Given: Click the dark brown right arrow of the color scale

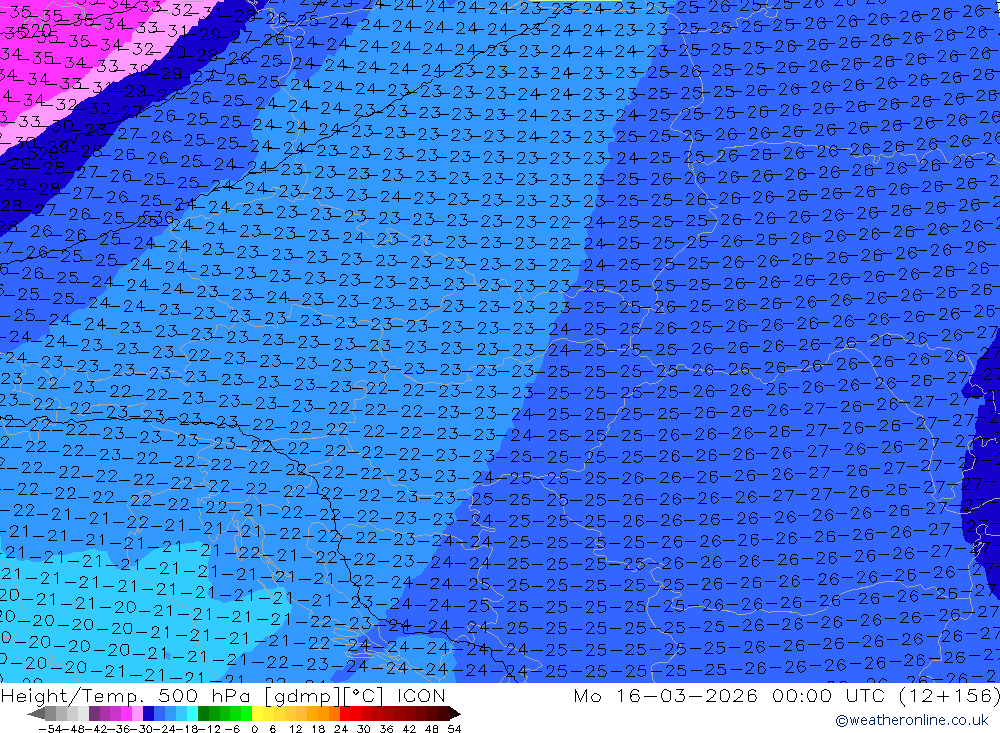Looking at the screenshot, I should click(455, 714).
